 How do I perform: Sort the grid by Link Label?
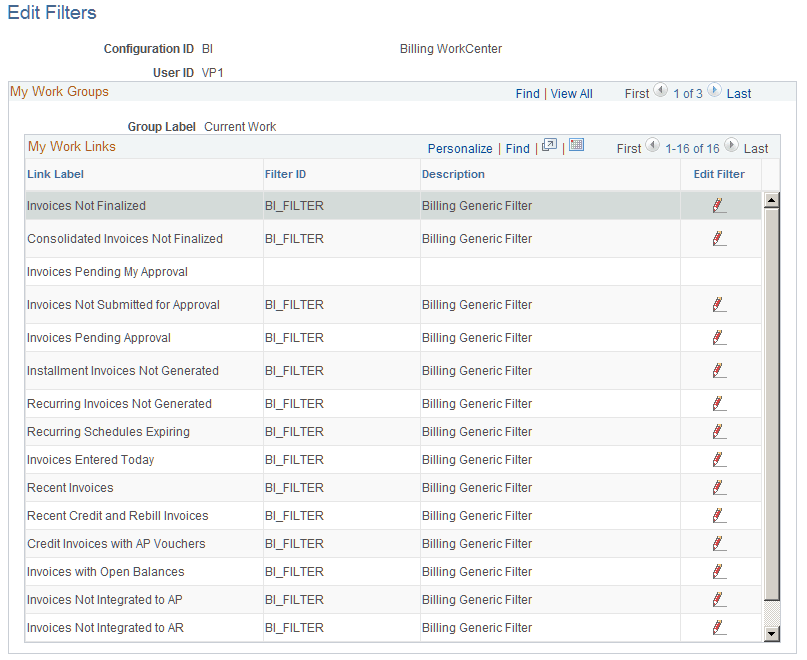[x=55, y=173]
